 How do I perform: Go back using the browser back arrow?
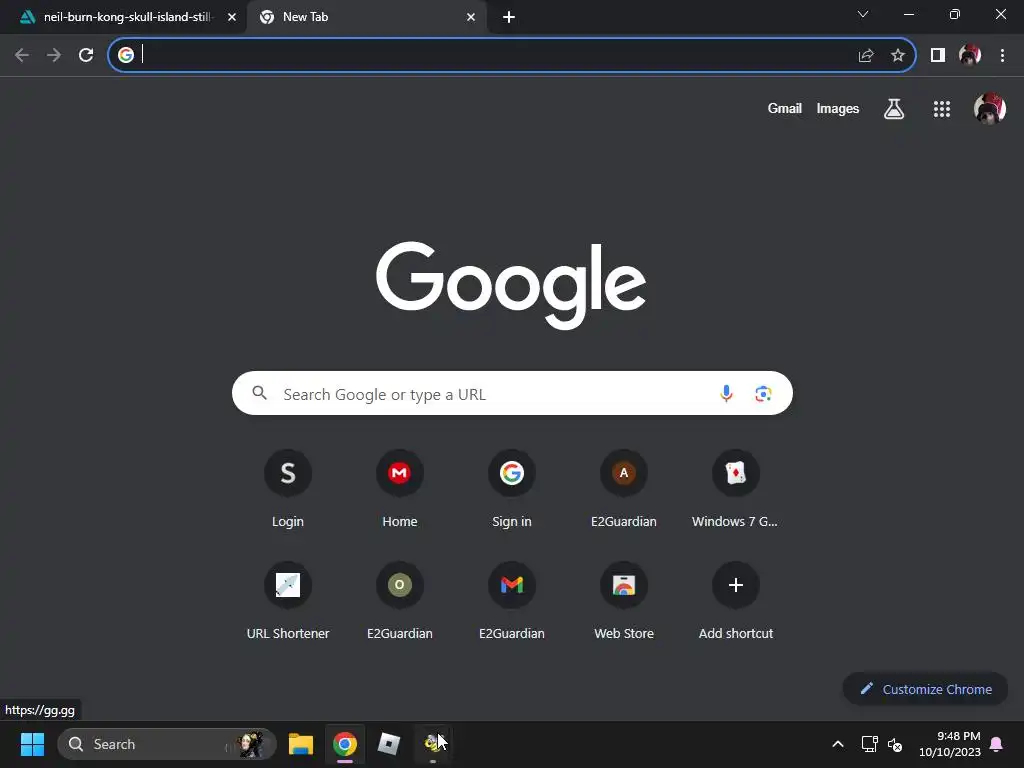22,55
